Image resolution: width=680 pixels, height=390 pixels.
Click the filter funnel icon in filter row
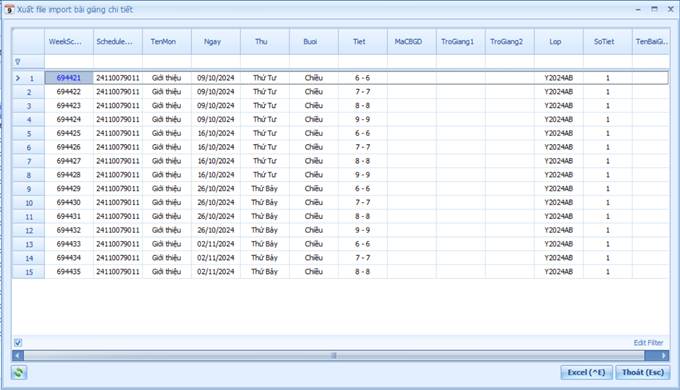tap(18, 62)
